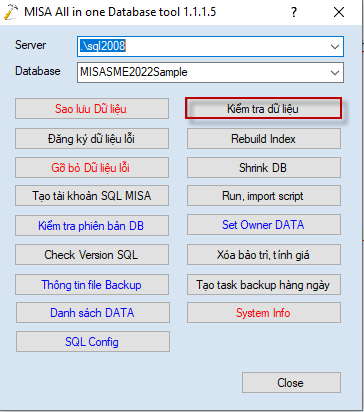Open Run, import script
364x412 pixels.
264,196
